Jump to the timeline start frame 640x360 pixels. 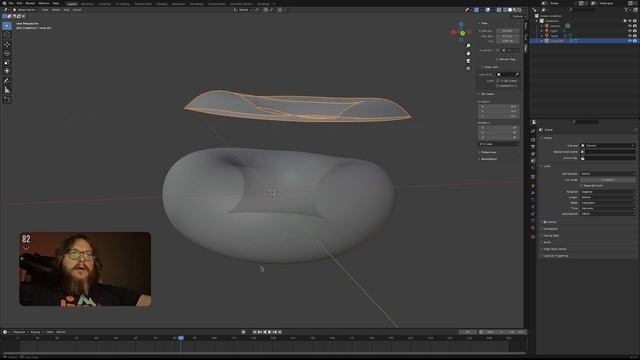(x=255, y=332)
